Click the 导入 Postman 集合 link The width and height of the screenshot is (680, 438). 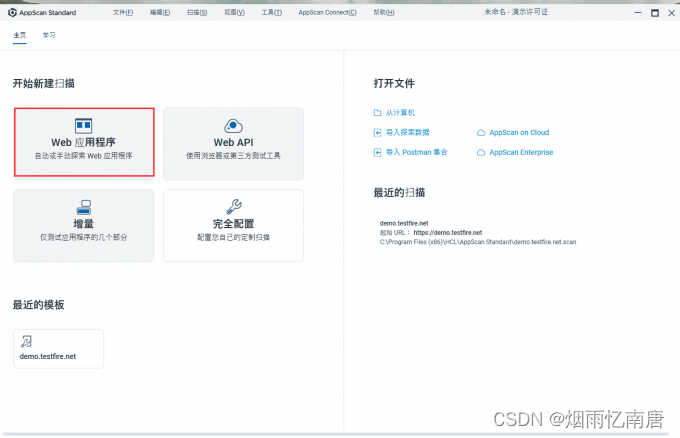(x=417, y=152)
